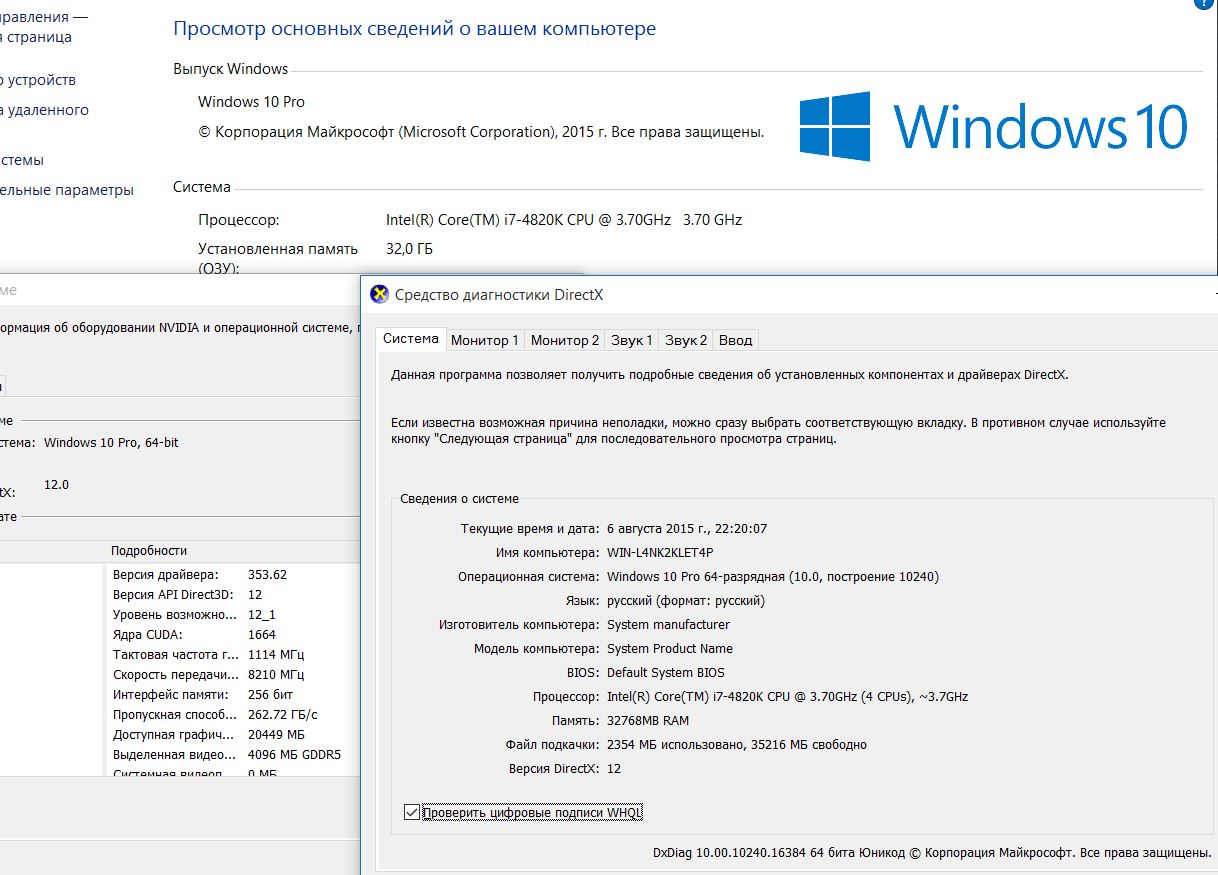Click the 'Подробности' column header

pyautogui.click(x=149, y=551)
